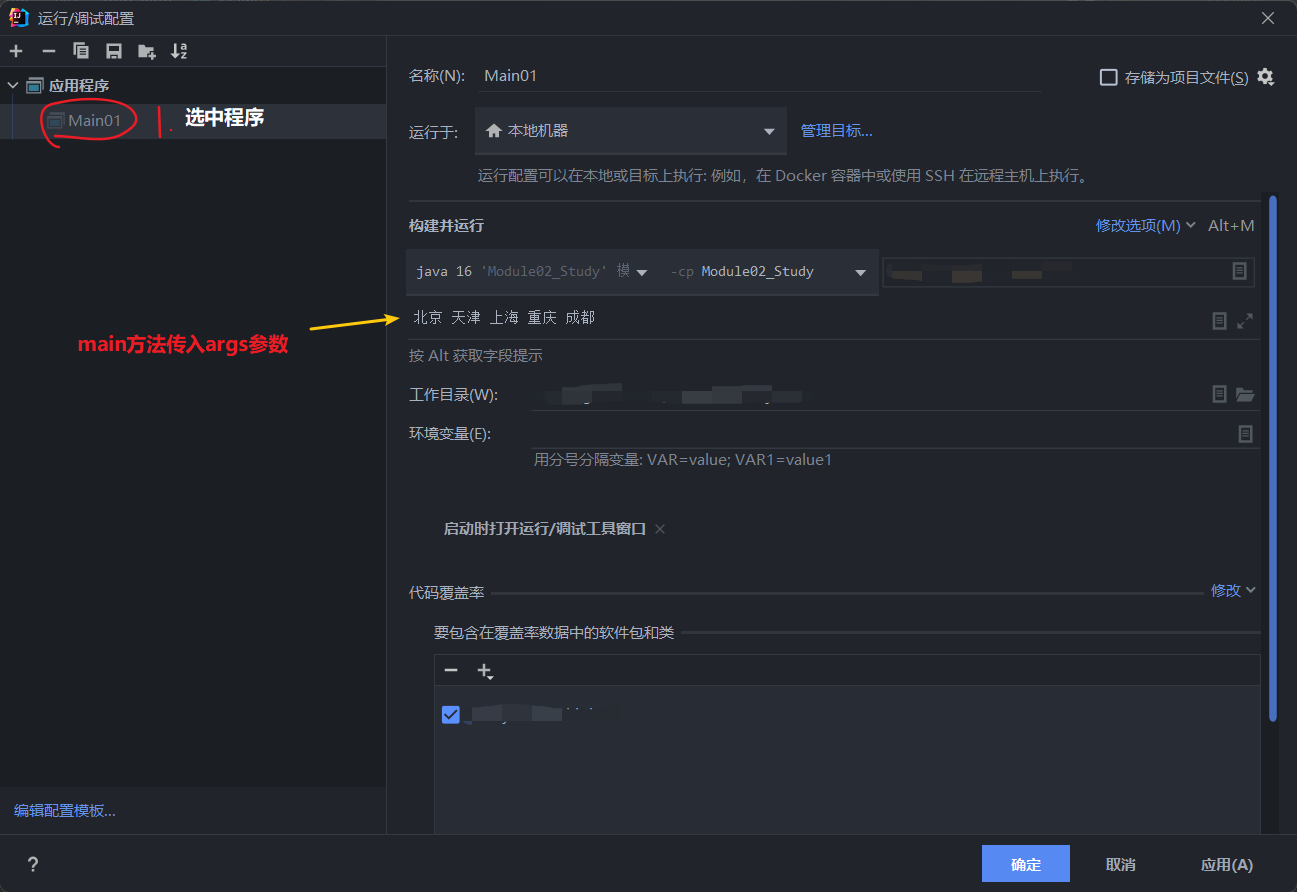
Task: Remove a package from the coverage list
Action: coord(451,671)
